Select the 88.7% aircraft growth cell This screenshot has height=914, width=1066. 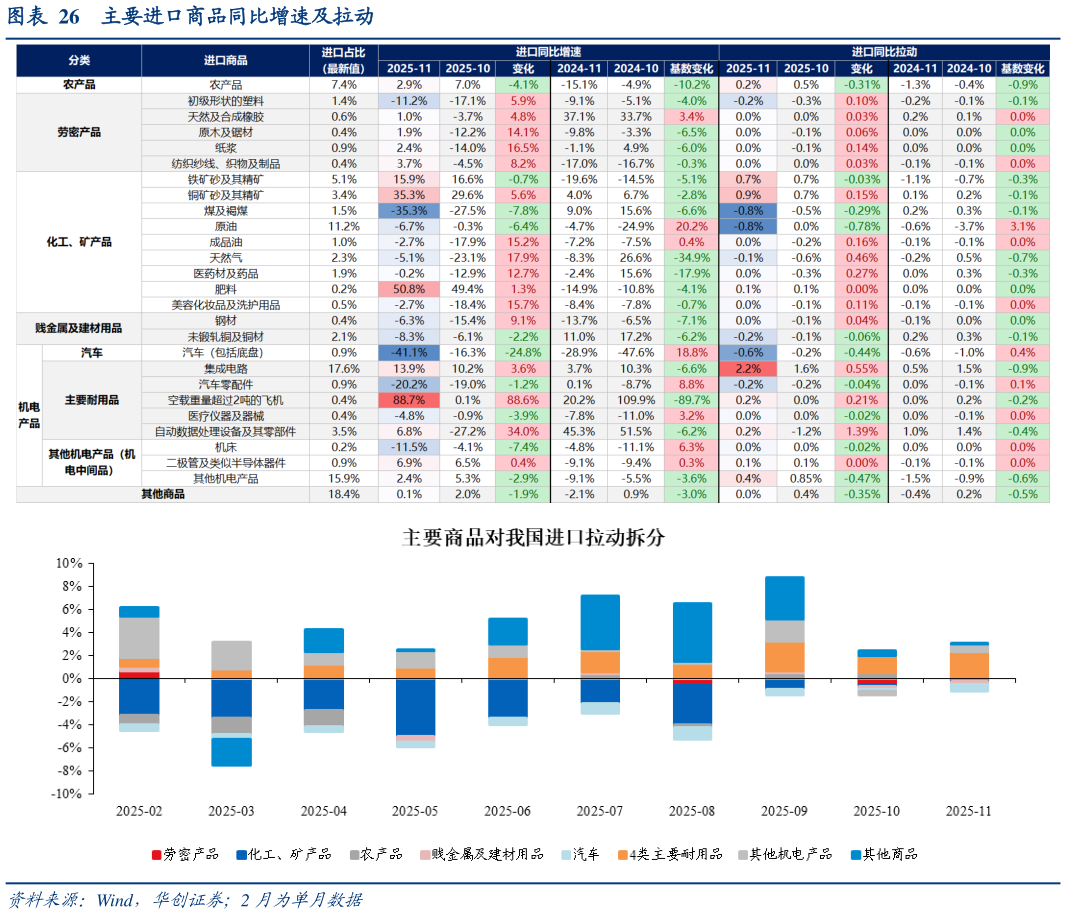[409, 400]
